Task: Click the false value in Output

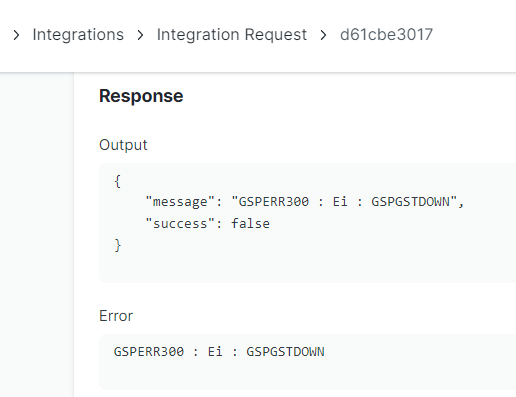Action: [250, 224]
